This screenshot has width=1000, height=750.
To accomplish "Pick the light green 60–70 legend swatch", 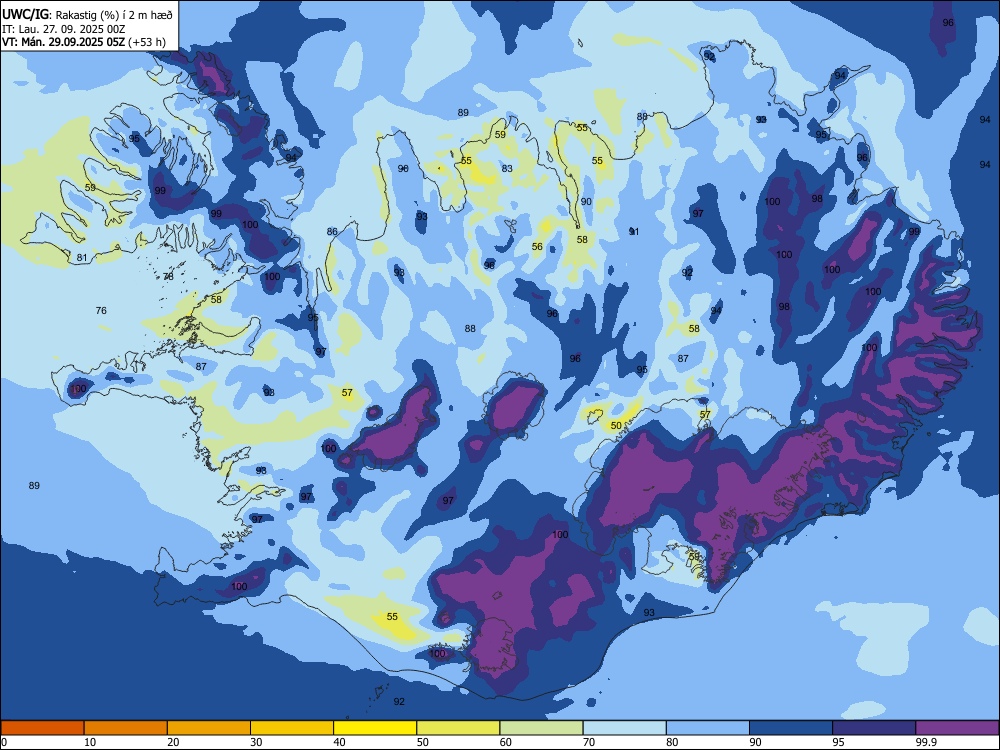I will [x=541, y=728].
